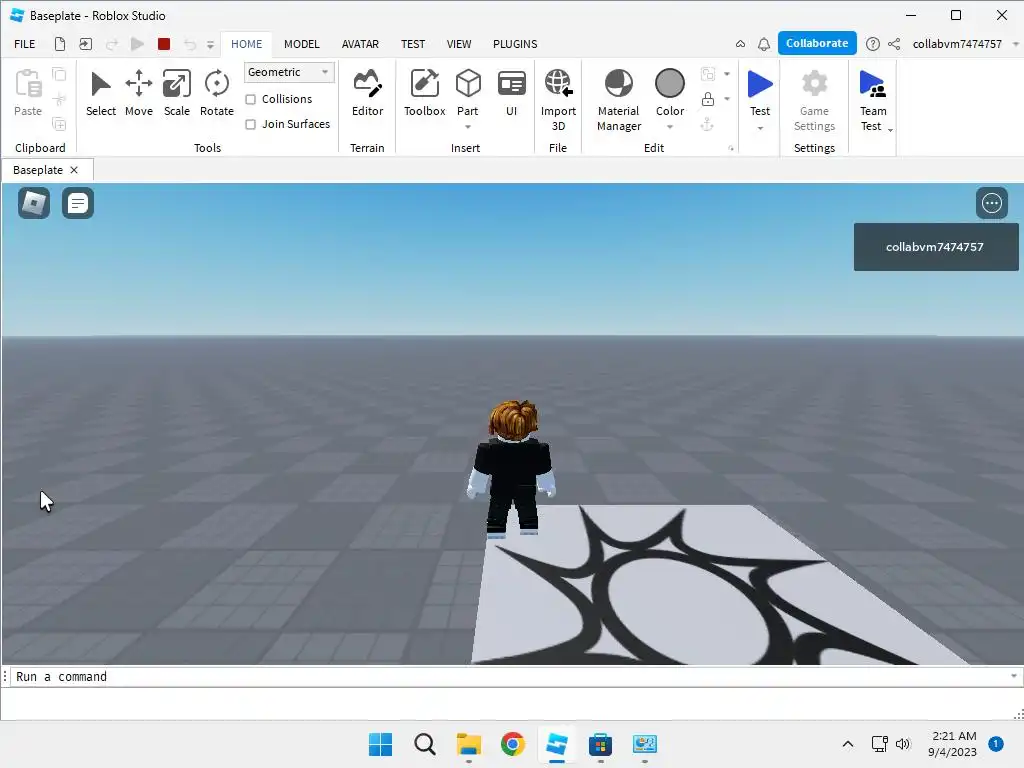Open the Geometric mode dropdown

click(x=289, y=72)
